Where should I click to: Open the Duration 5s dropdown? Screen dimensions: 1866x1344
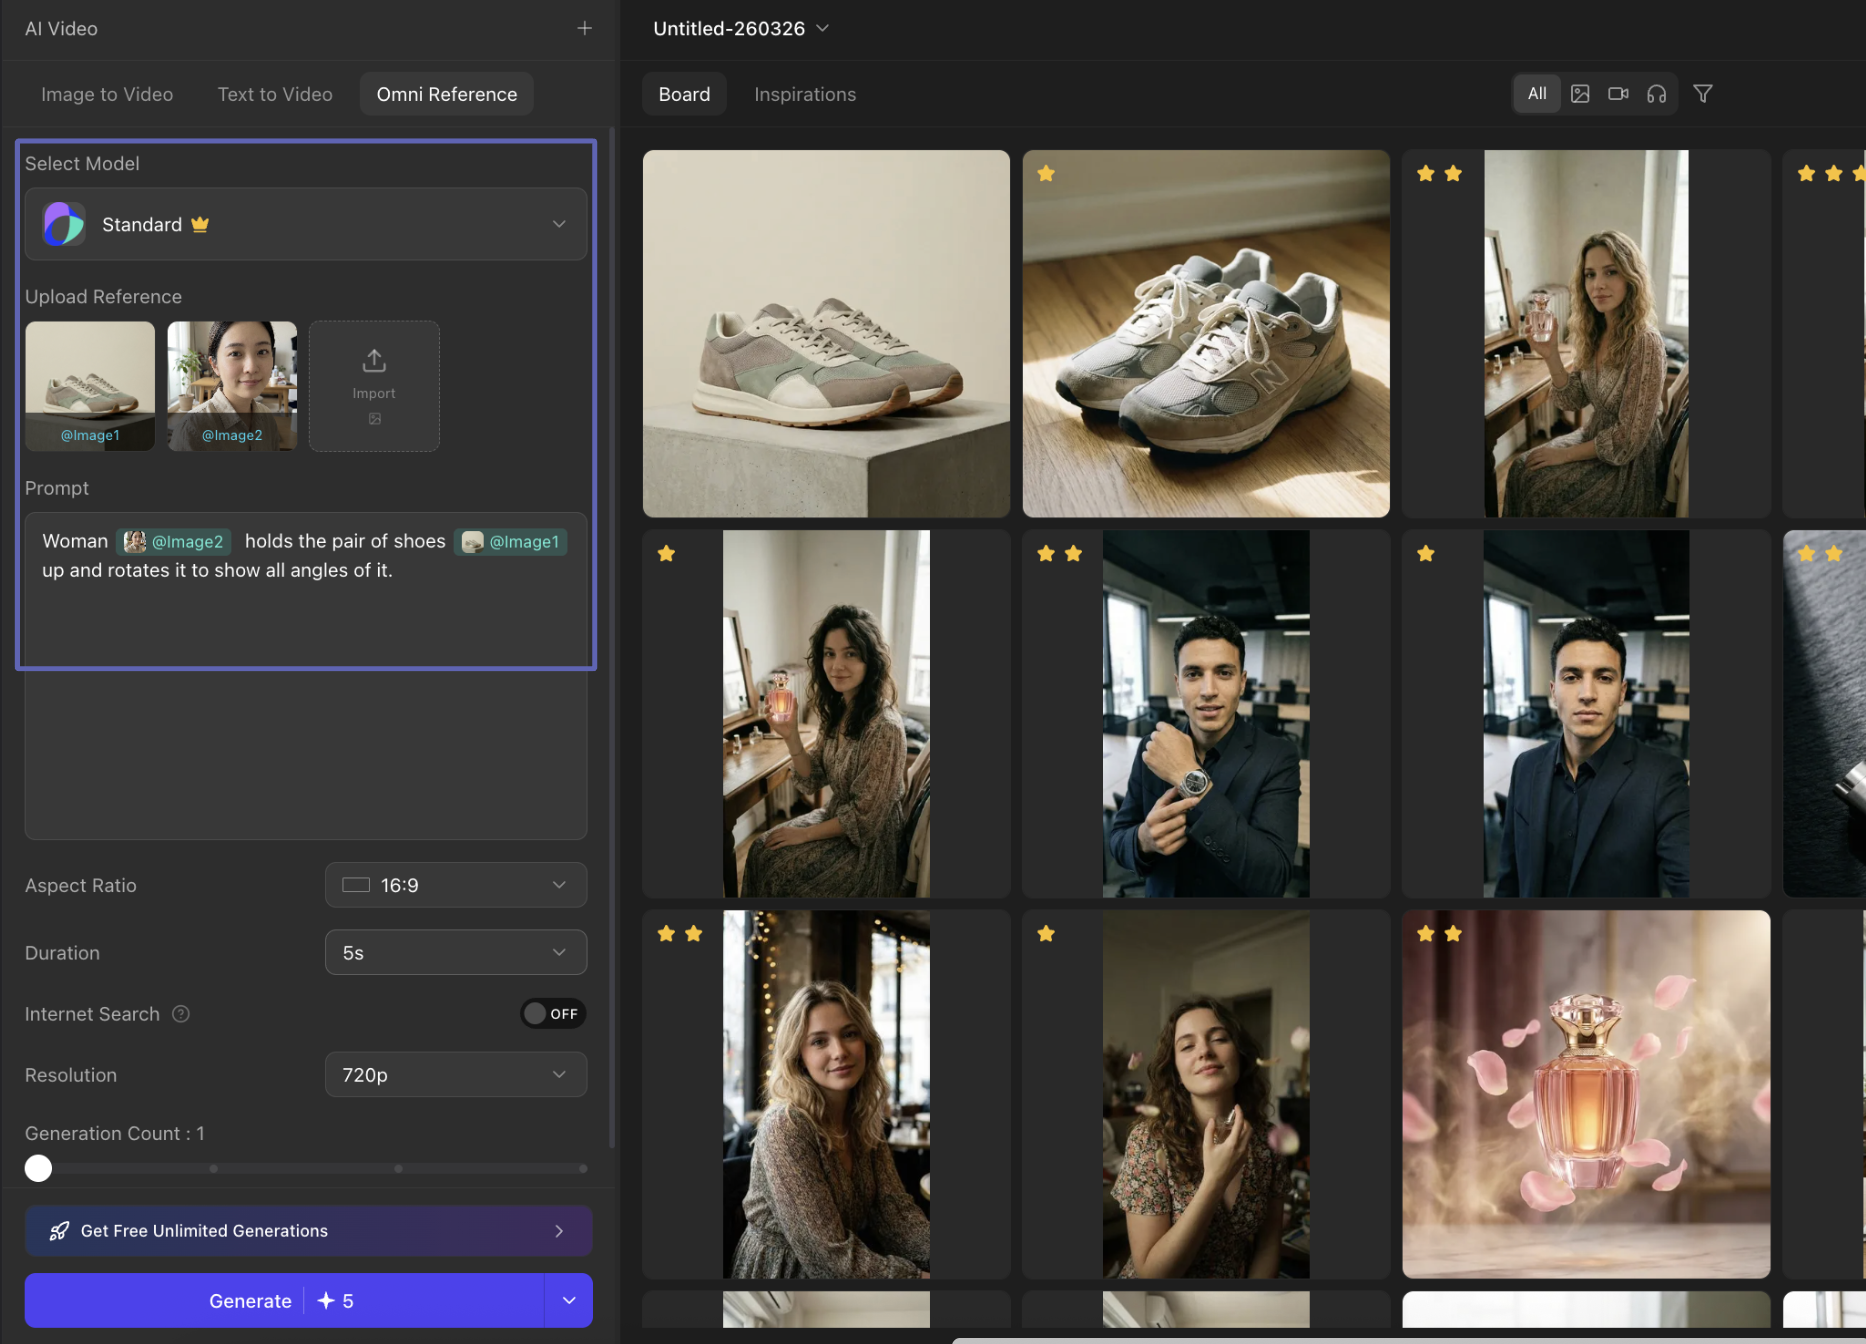(x=455, y=953)
